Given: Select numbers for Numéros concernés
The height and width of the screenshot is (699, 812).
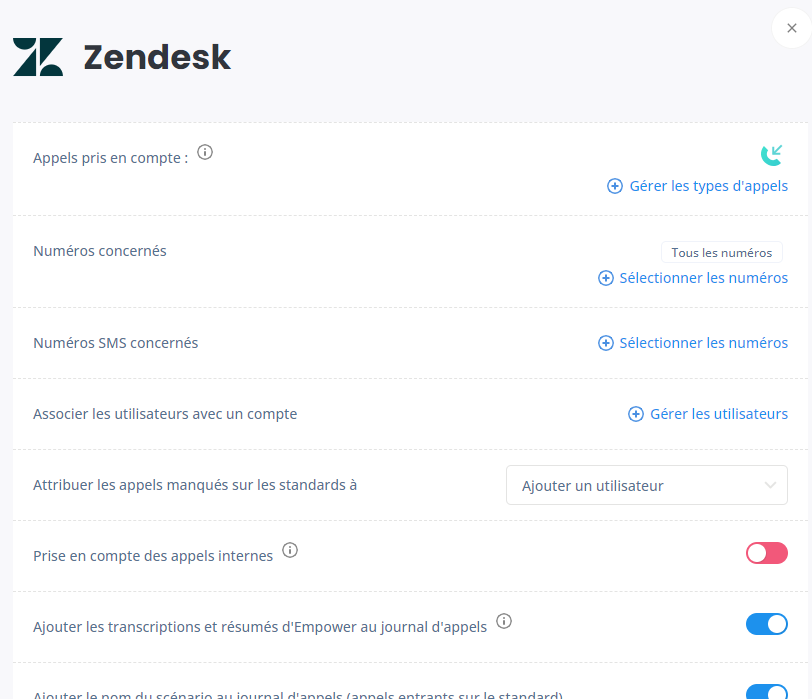Looking at the screenshot, I should 703,278.
